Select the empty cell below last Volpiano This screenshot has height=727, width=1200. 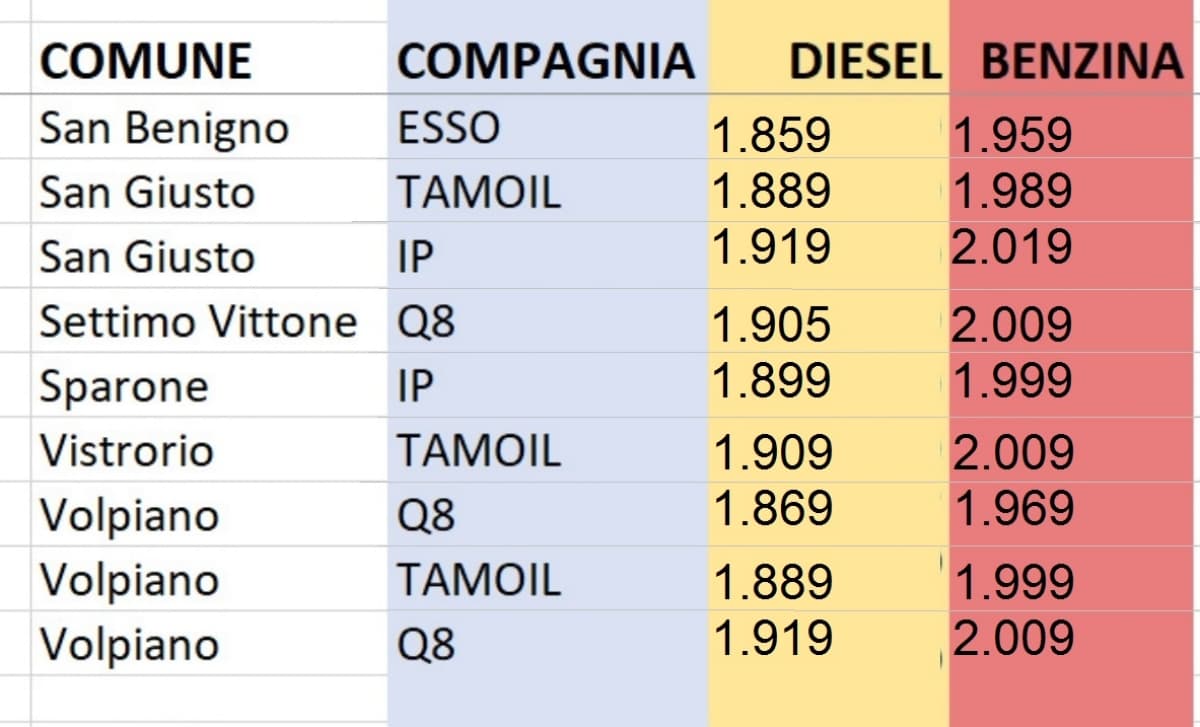208,693
